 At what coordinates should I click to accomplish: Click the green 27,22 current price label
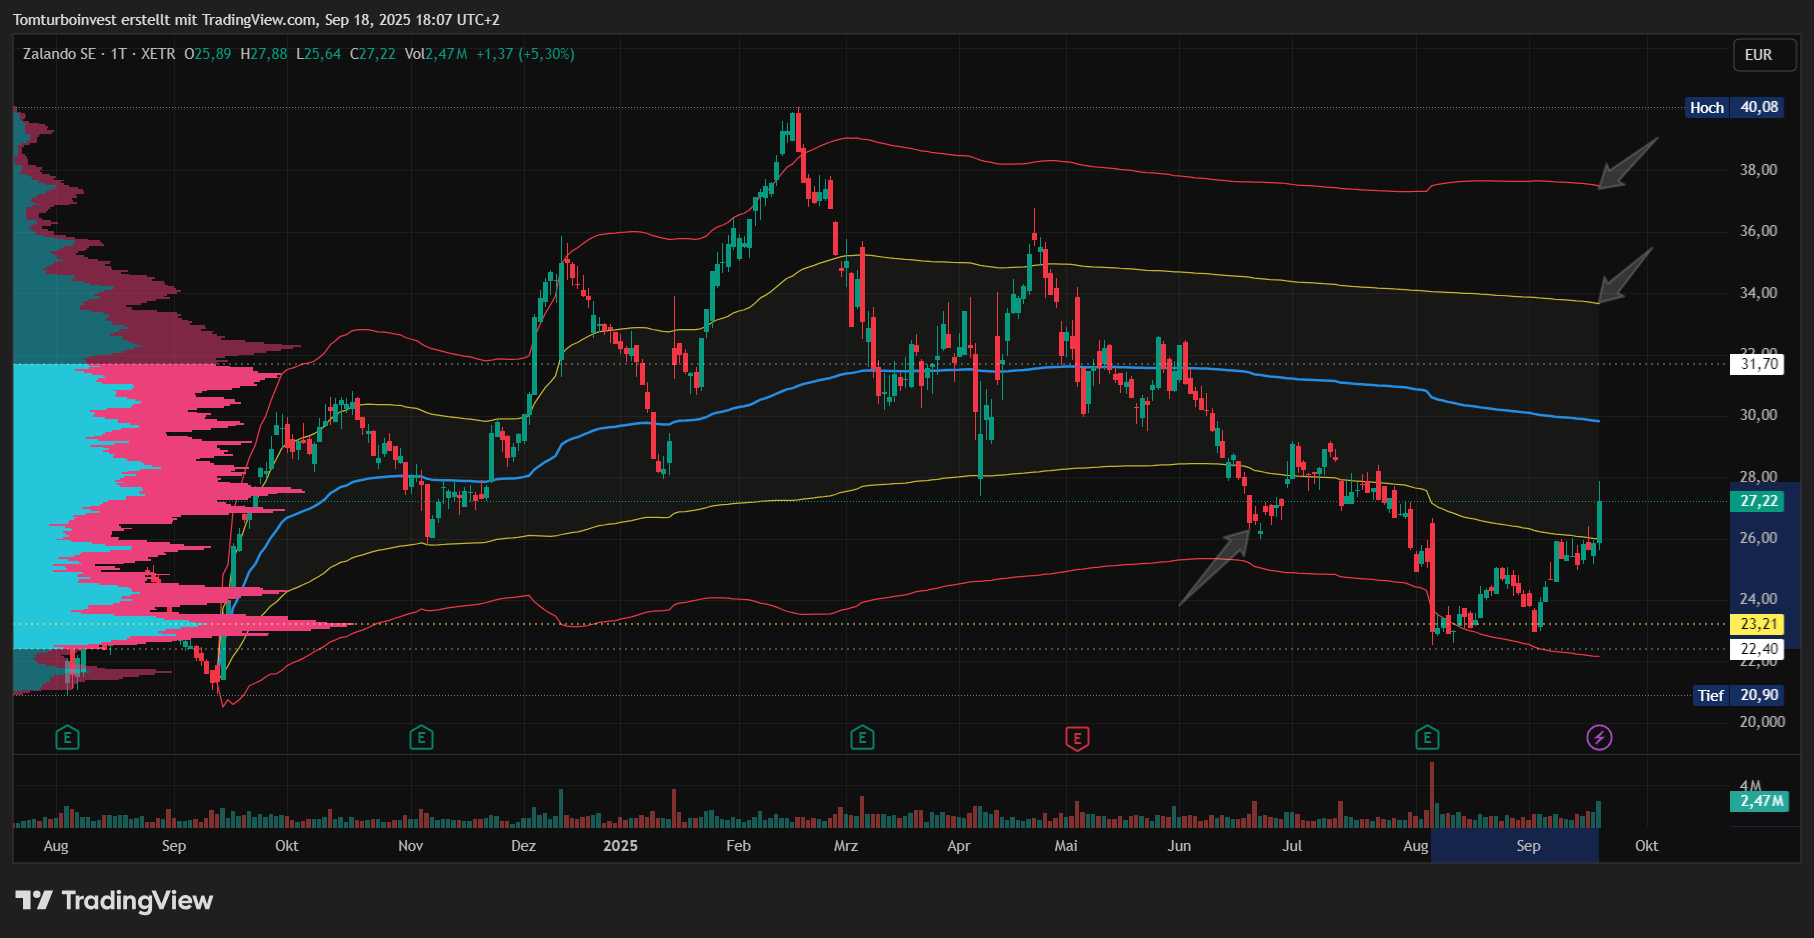pos(1759,501)
